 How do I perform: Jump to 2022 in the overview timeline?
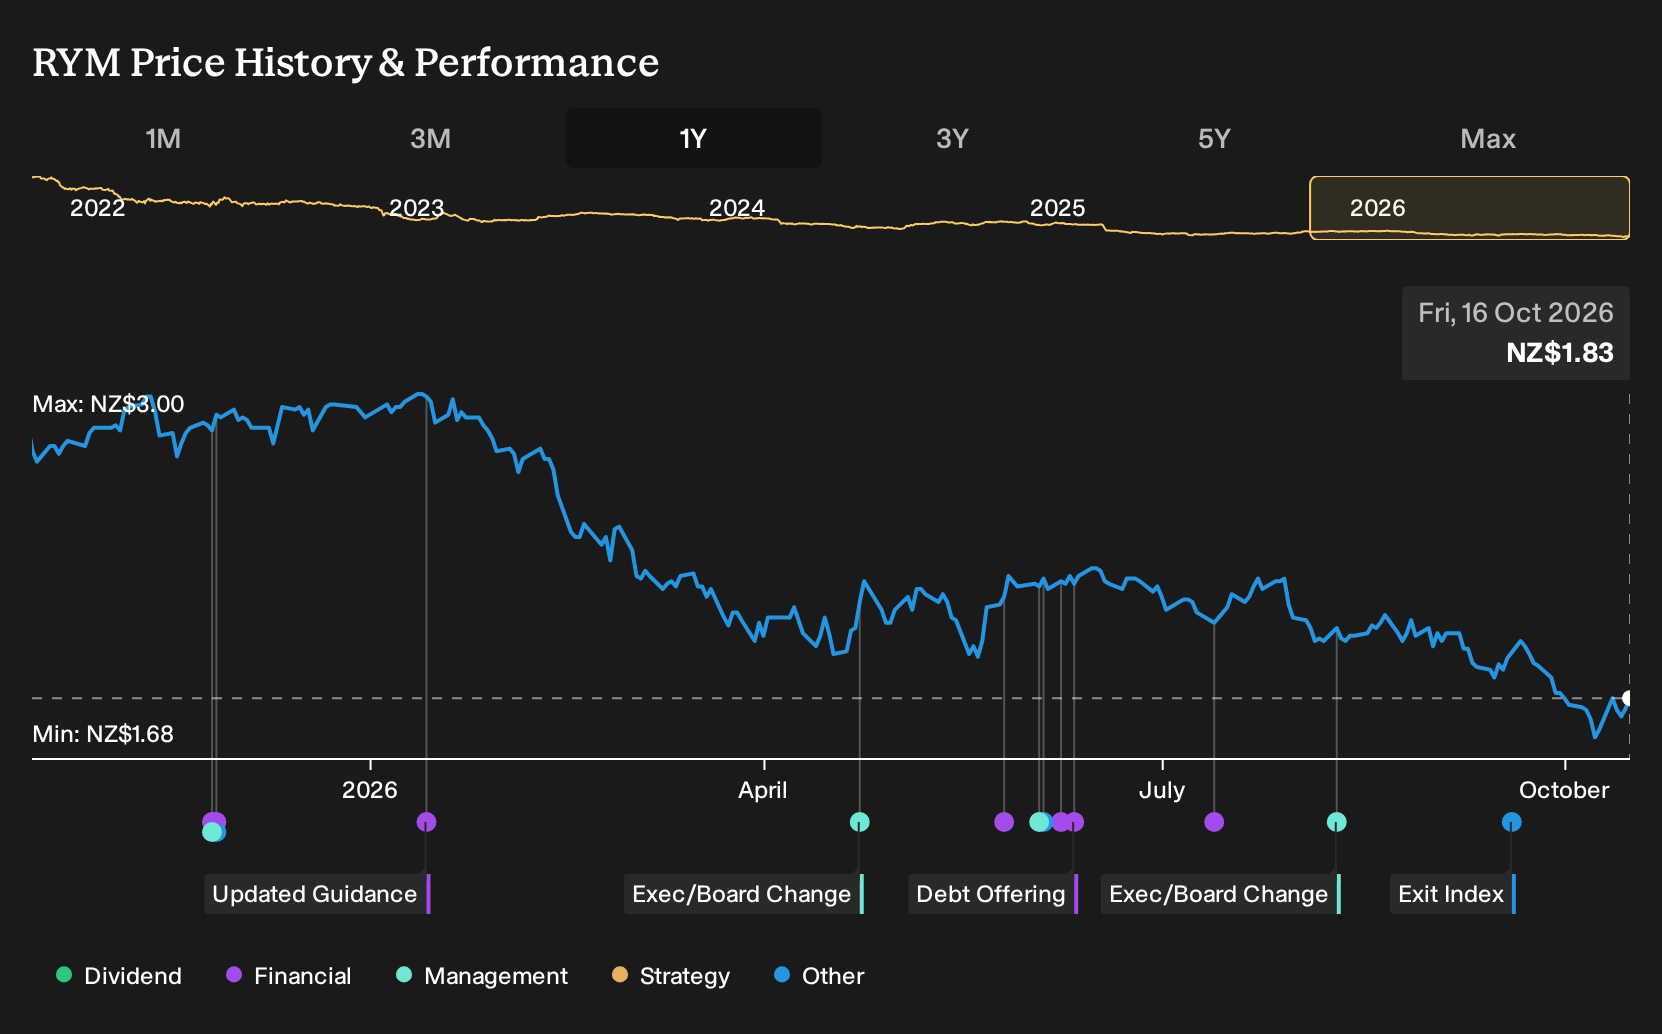[97, 208]
